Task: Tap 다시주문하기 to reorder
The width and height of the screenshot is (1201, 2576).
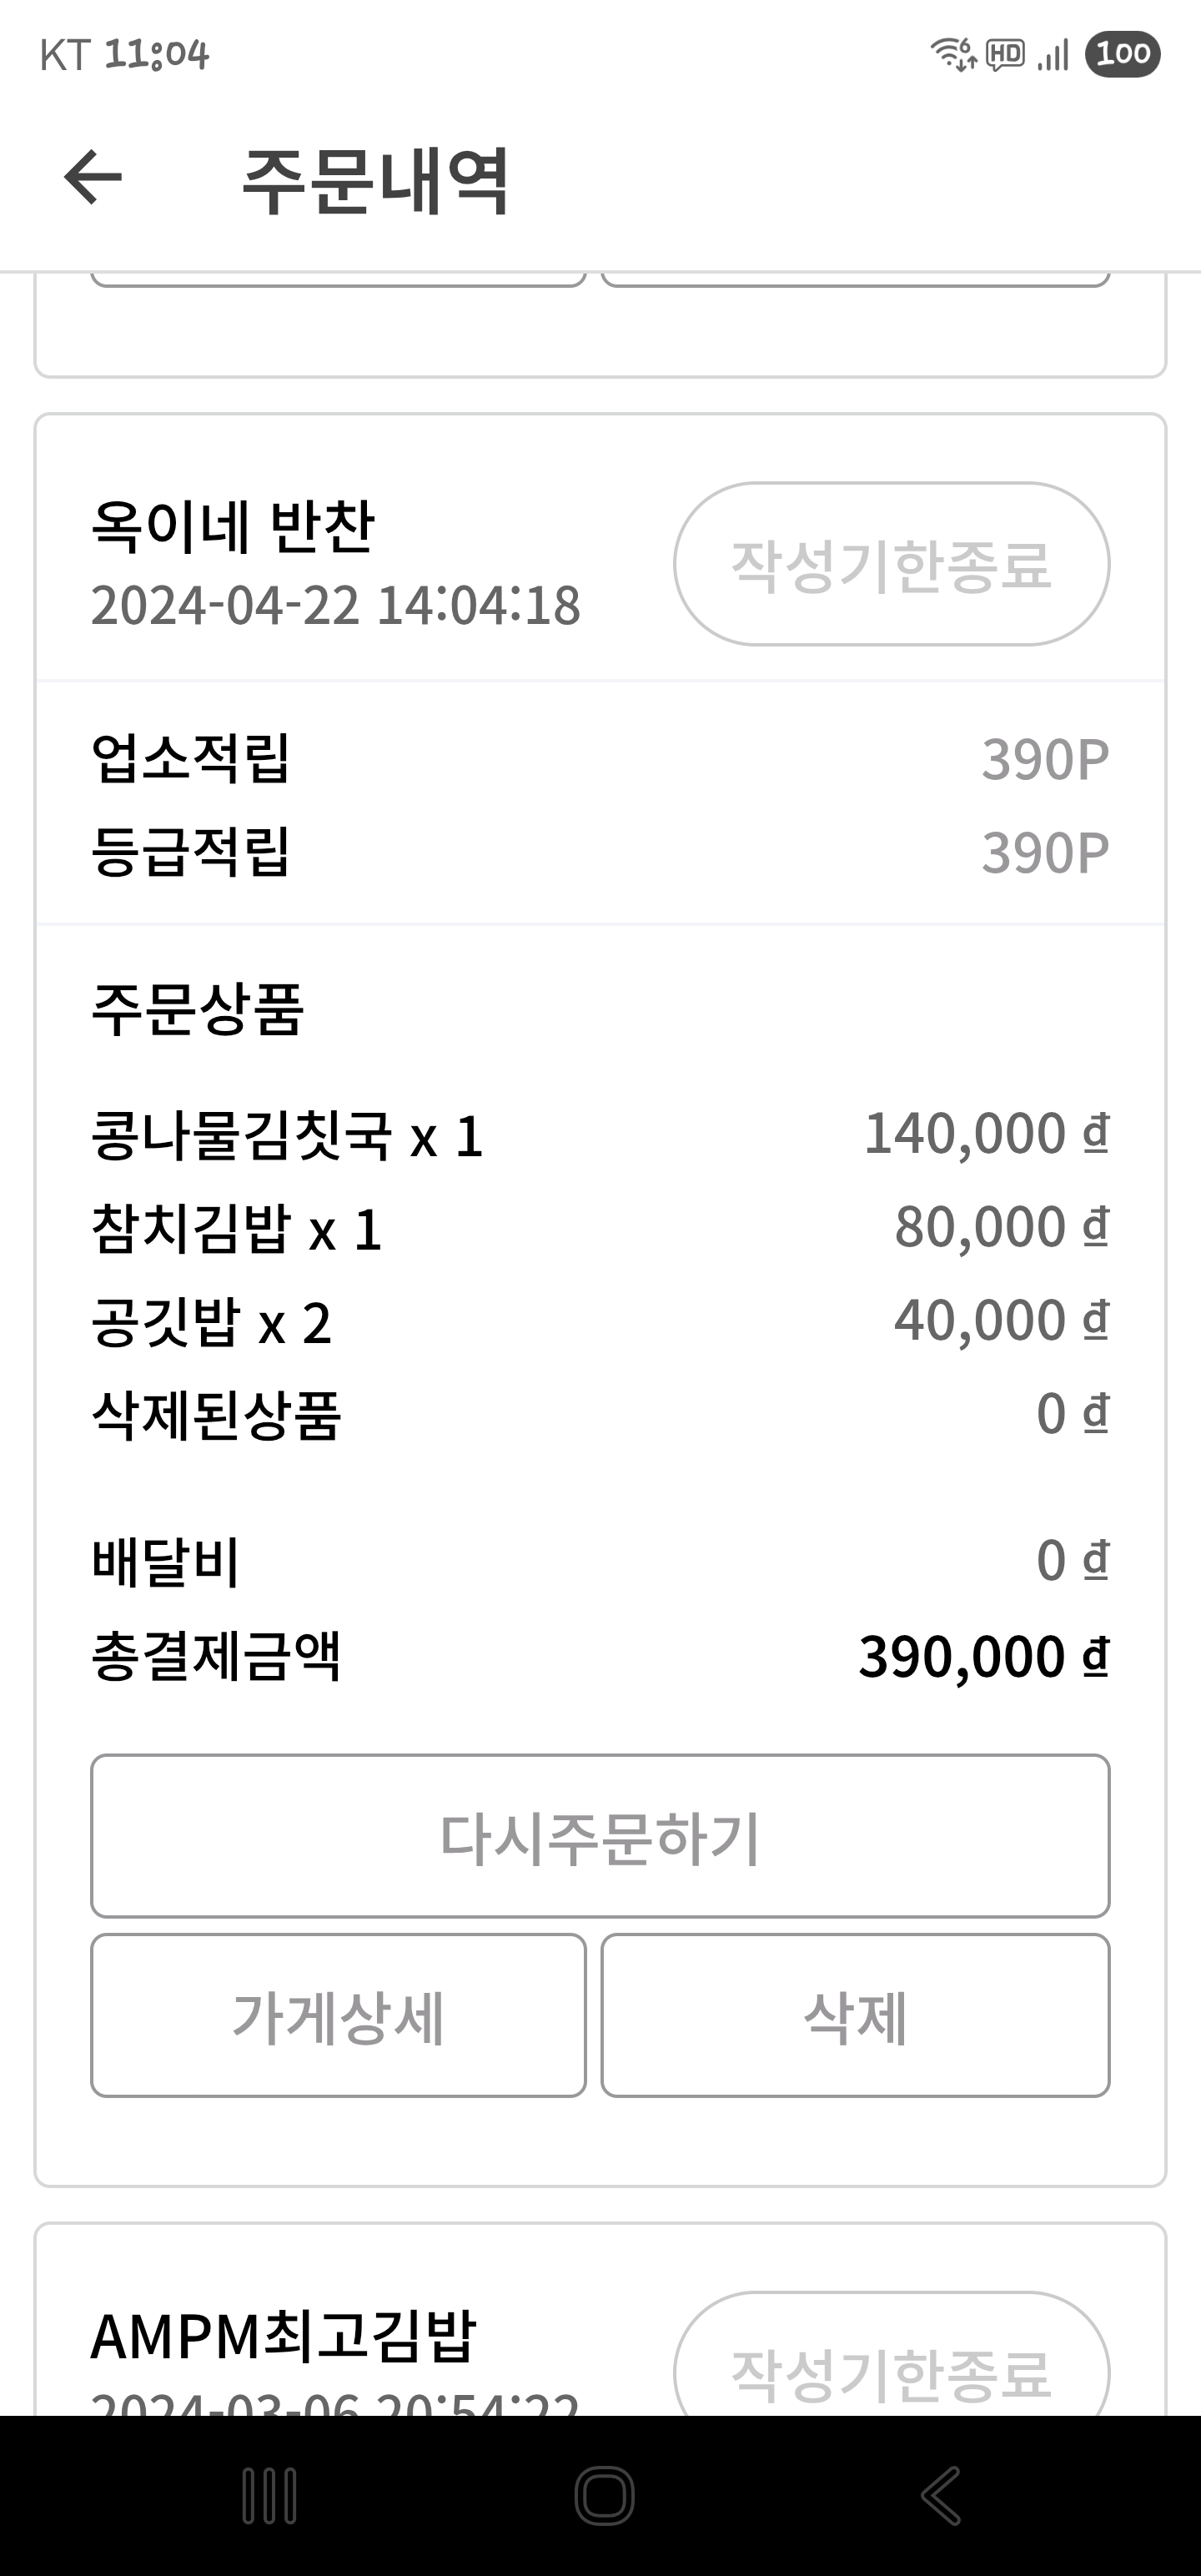Action: (x=600, y=1836)
